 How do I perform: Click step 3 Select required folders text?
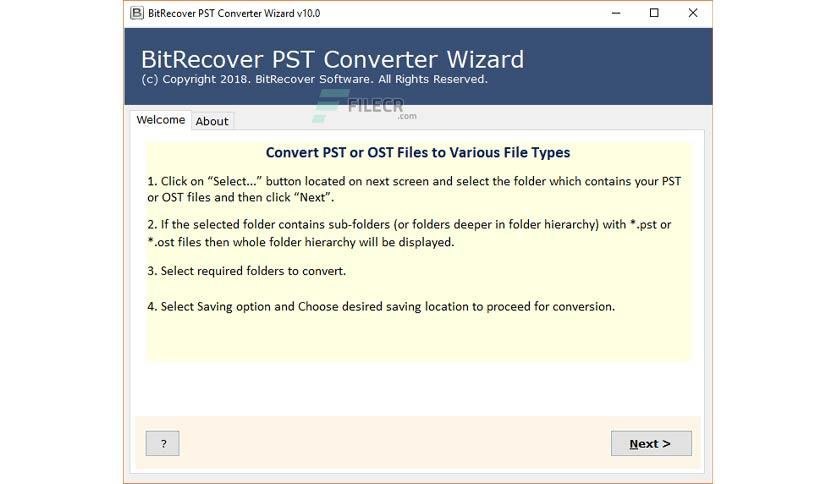pyautogui.click(x=246, y=271)
